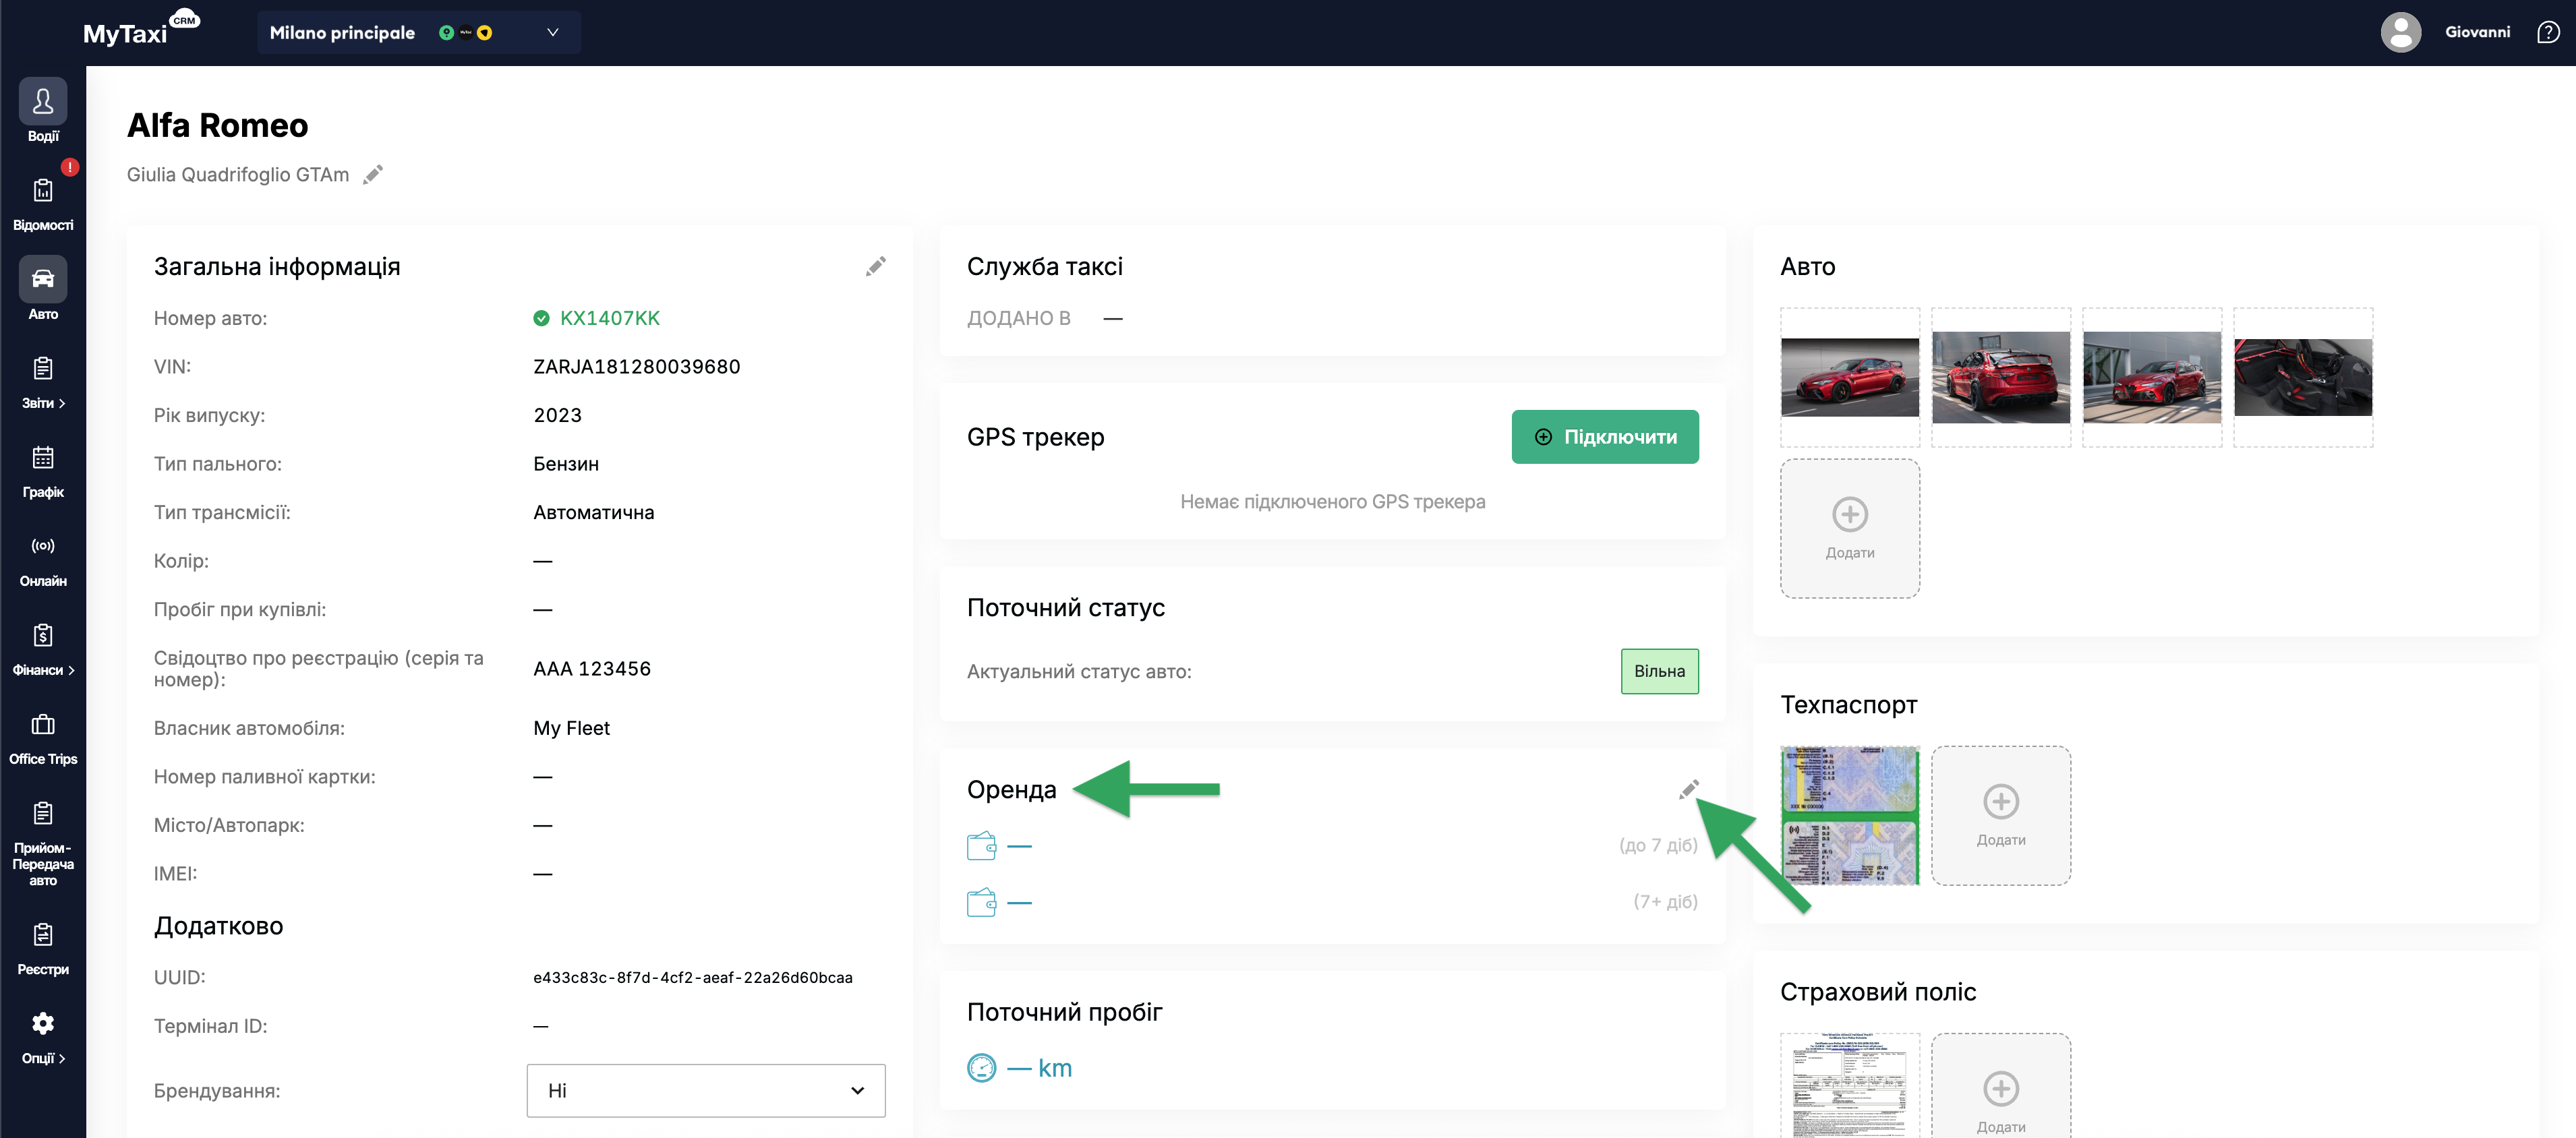The width and height of the screenshot is (2576, 1138).
Task: Select VIN value ZARJA181280039680
Action: pos(636,367)
